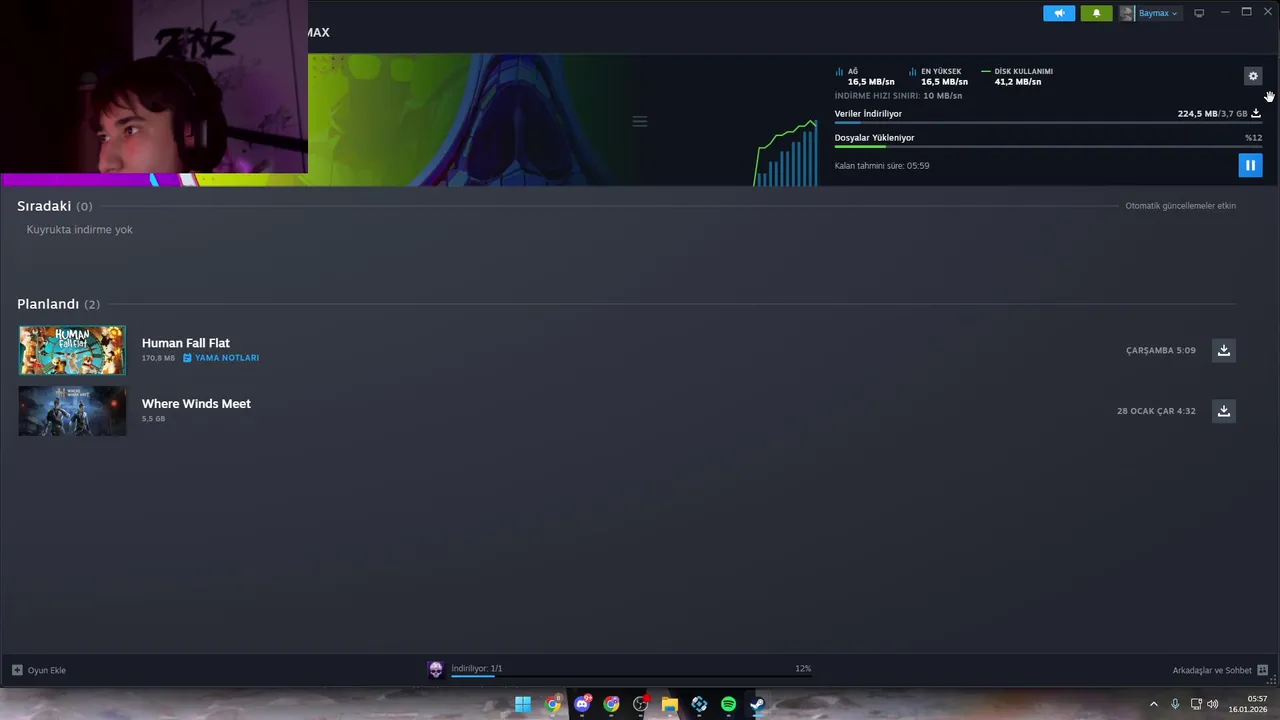Show hidden system tray icons
1280x720 pixels.
click(1153, 704)
